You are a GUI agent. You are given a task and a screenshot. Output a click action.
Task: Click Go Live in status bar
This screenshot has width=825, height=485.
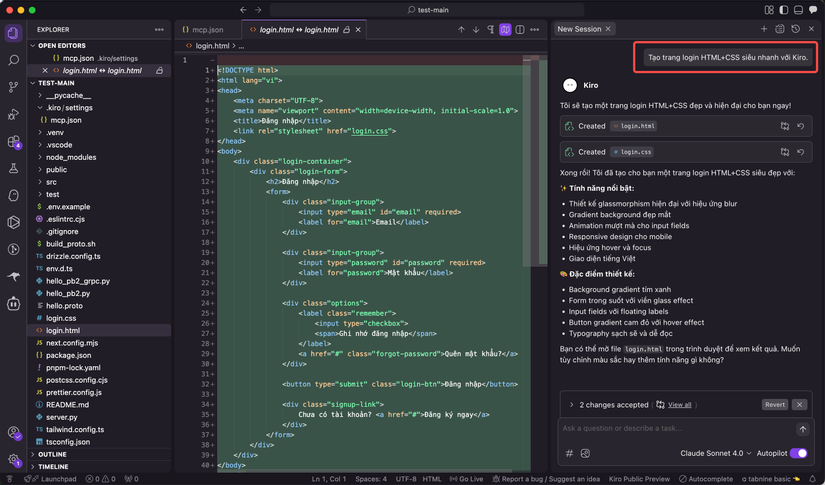click(466, 479)
